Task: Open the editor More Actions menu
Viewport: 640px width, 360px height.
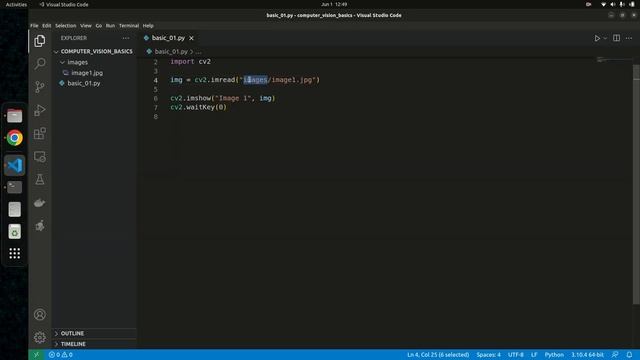Action: point(629,38)
